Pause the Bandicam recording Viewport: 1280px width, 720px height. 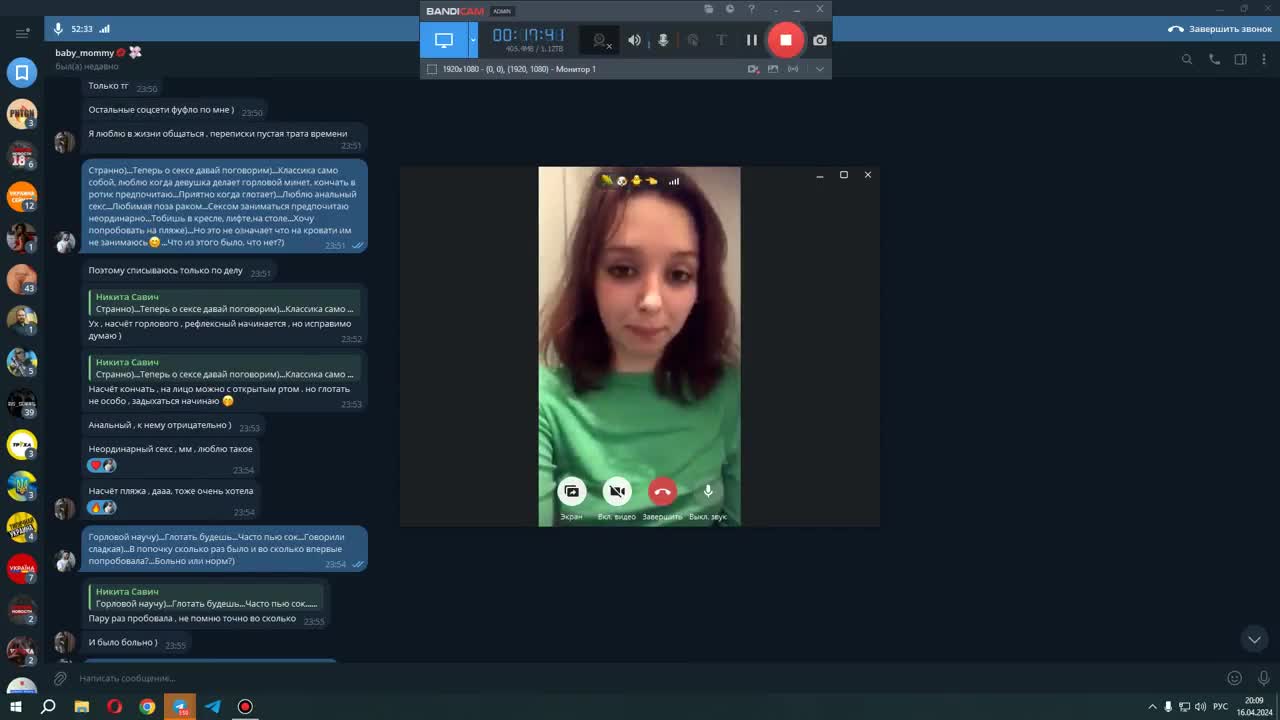coord(752,40)
